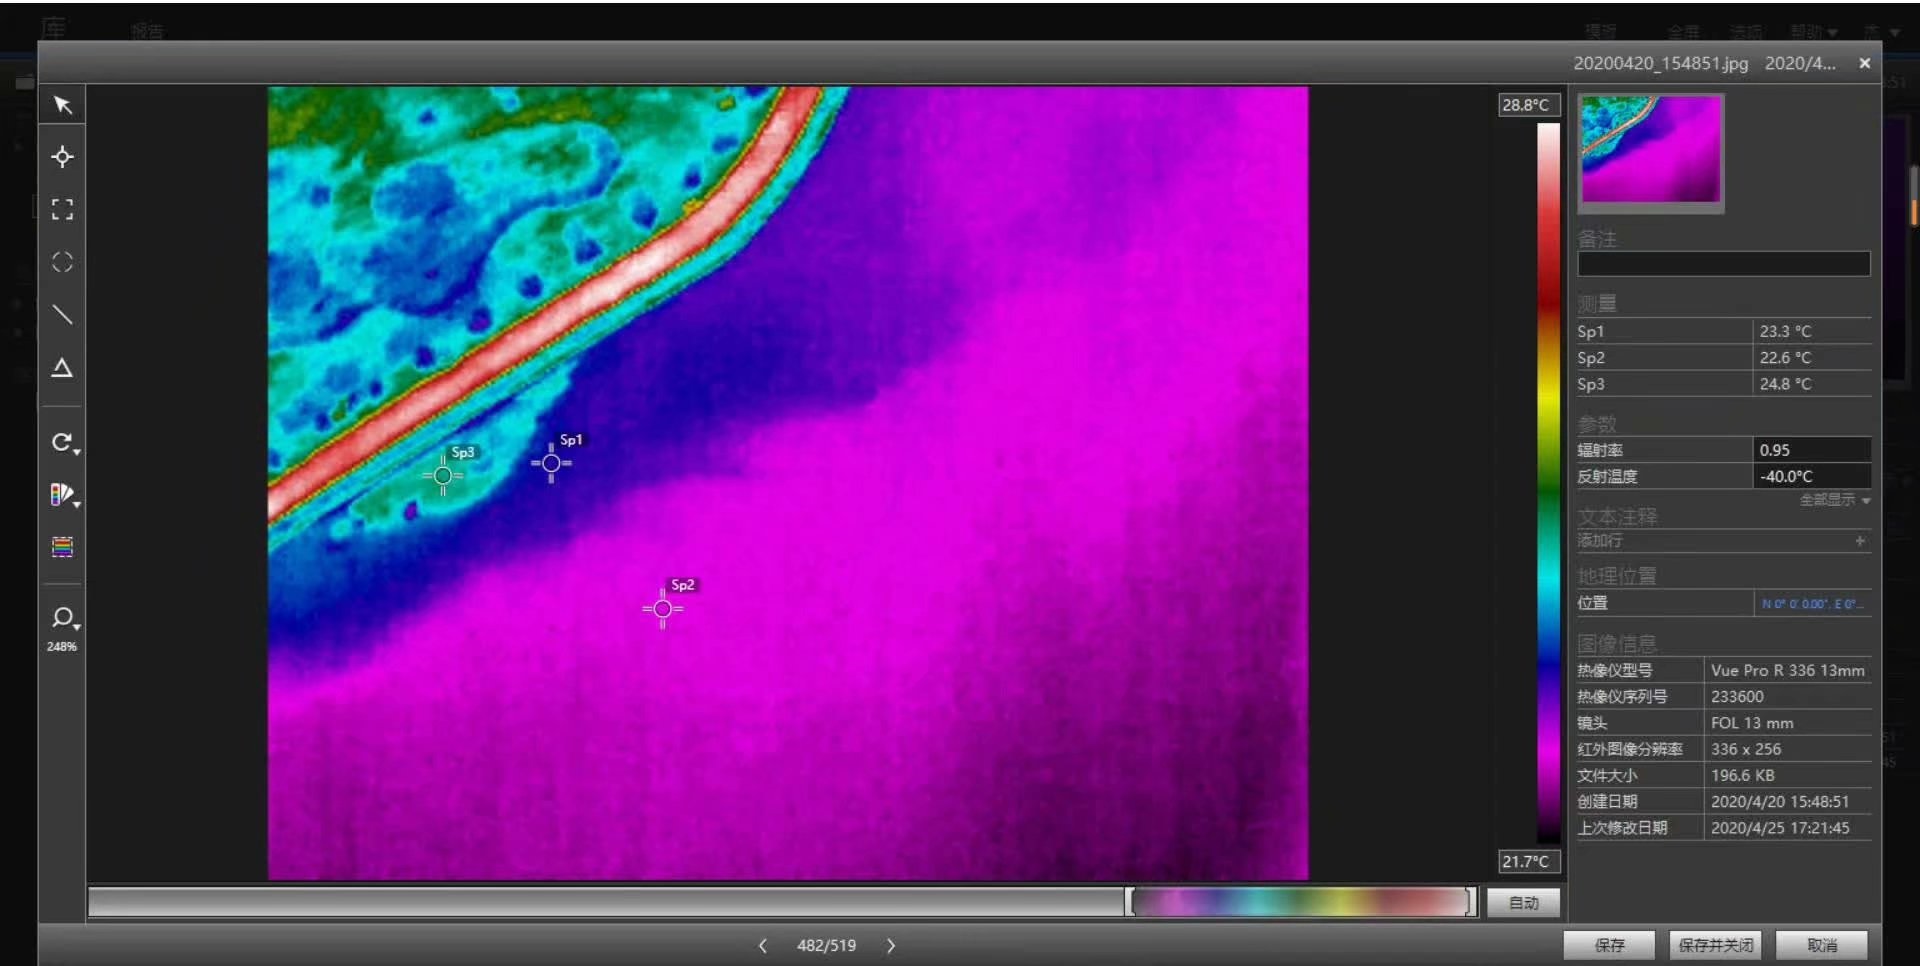Pick the ellipse area measurement tool
Screen dimensions: 1920x966
[x=62, y=262]
